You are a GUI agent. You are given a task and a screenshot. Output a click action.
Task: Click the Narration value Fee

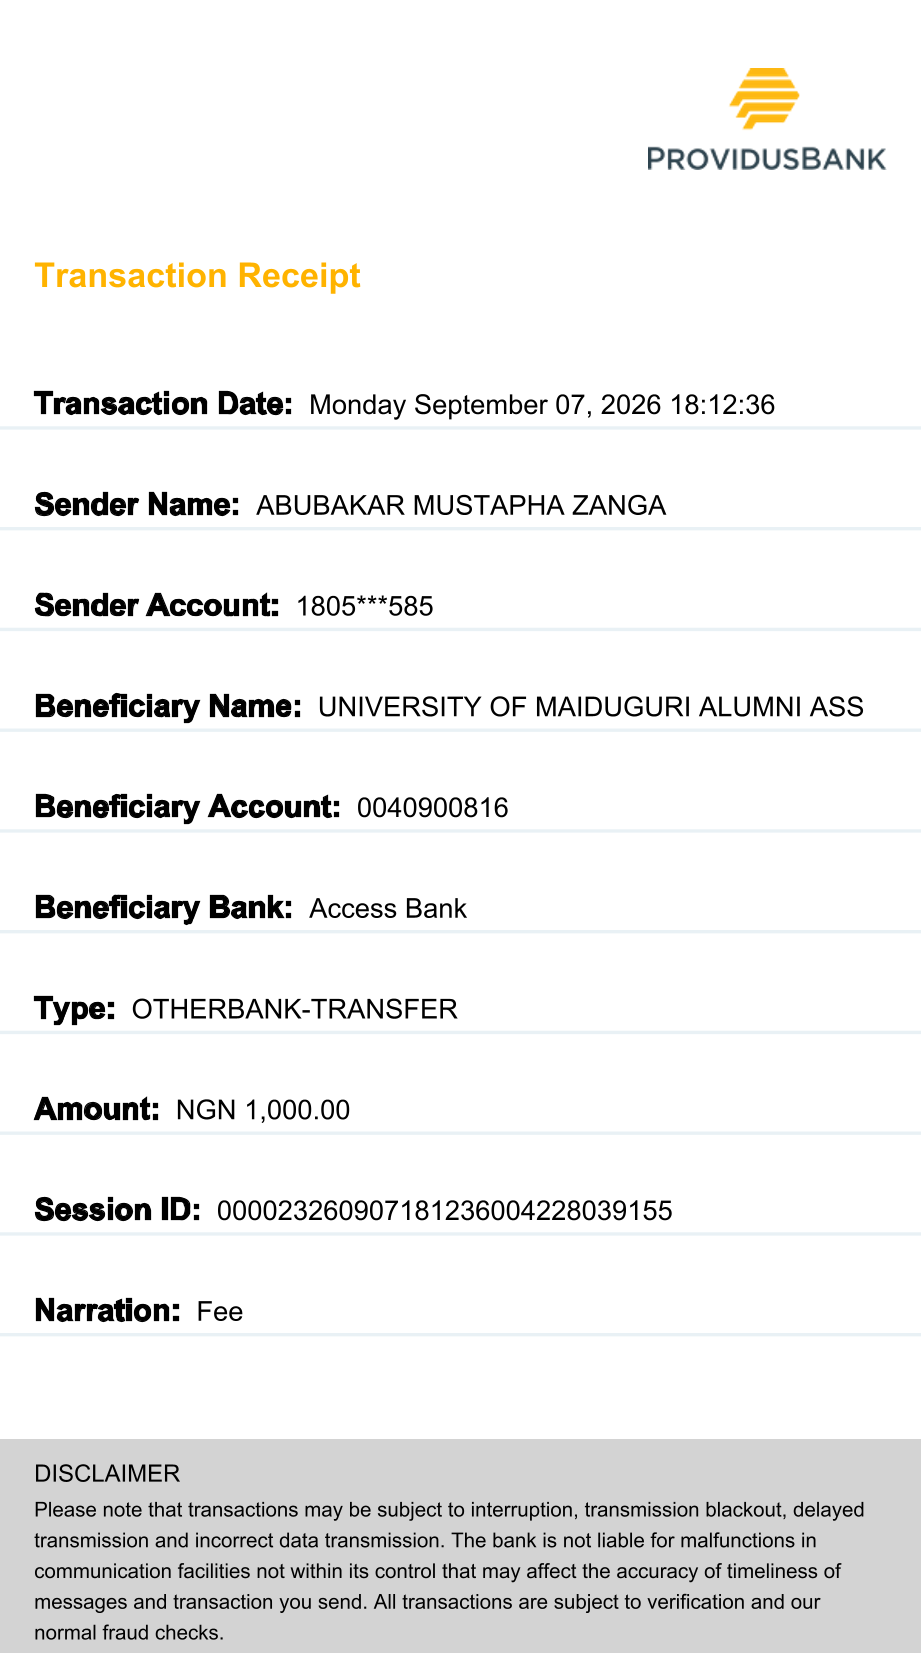[220, 1312]
